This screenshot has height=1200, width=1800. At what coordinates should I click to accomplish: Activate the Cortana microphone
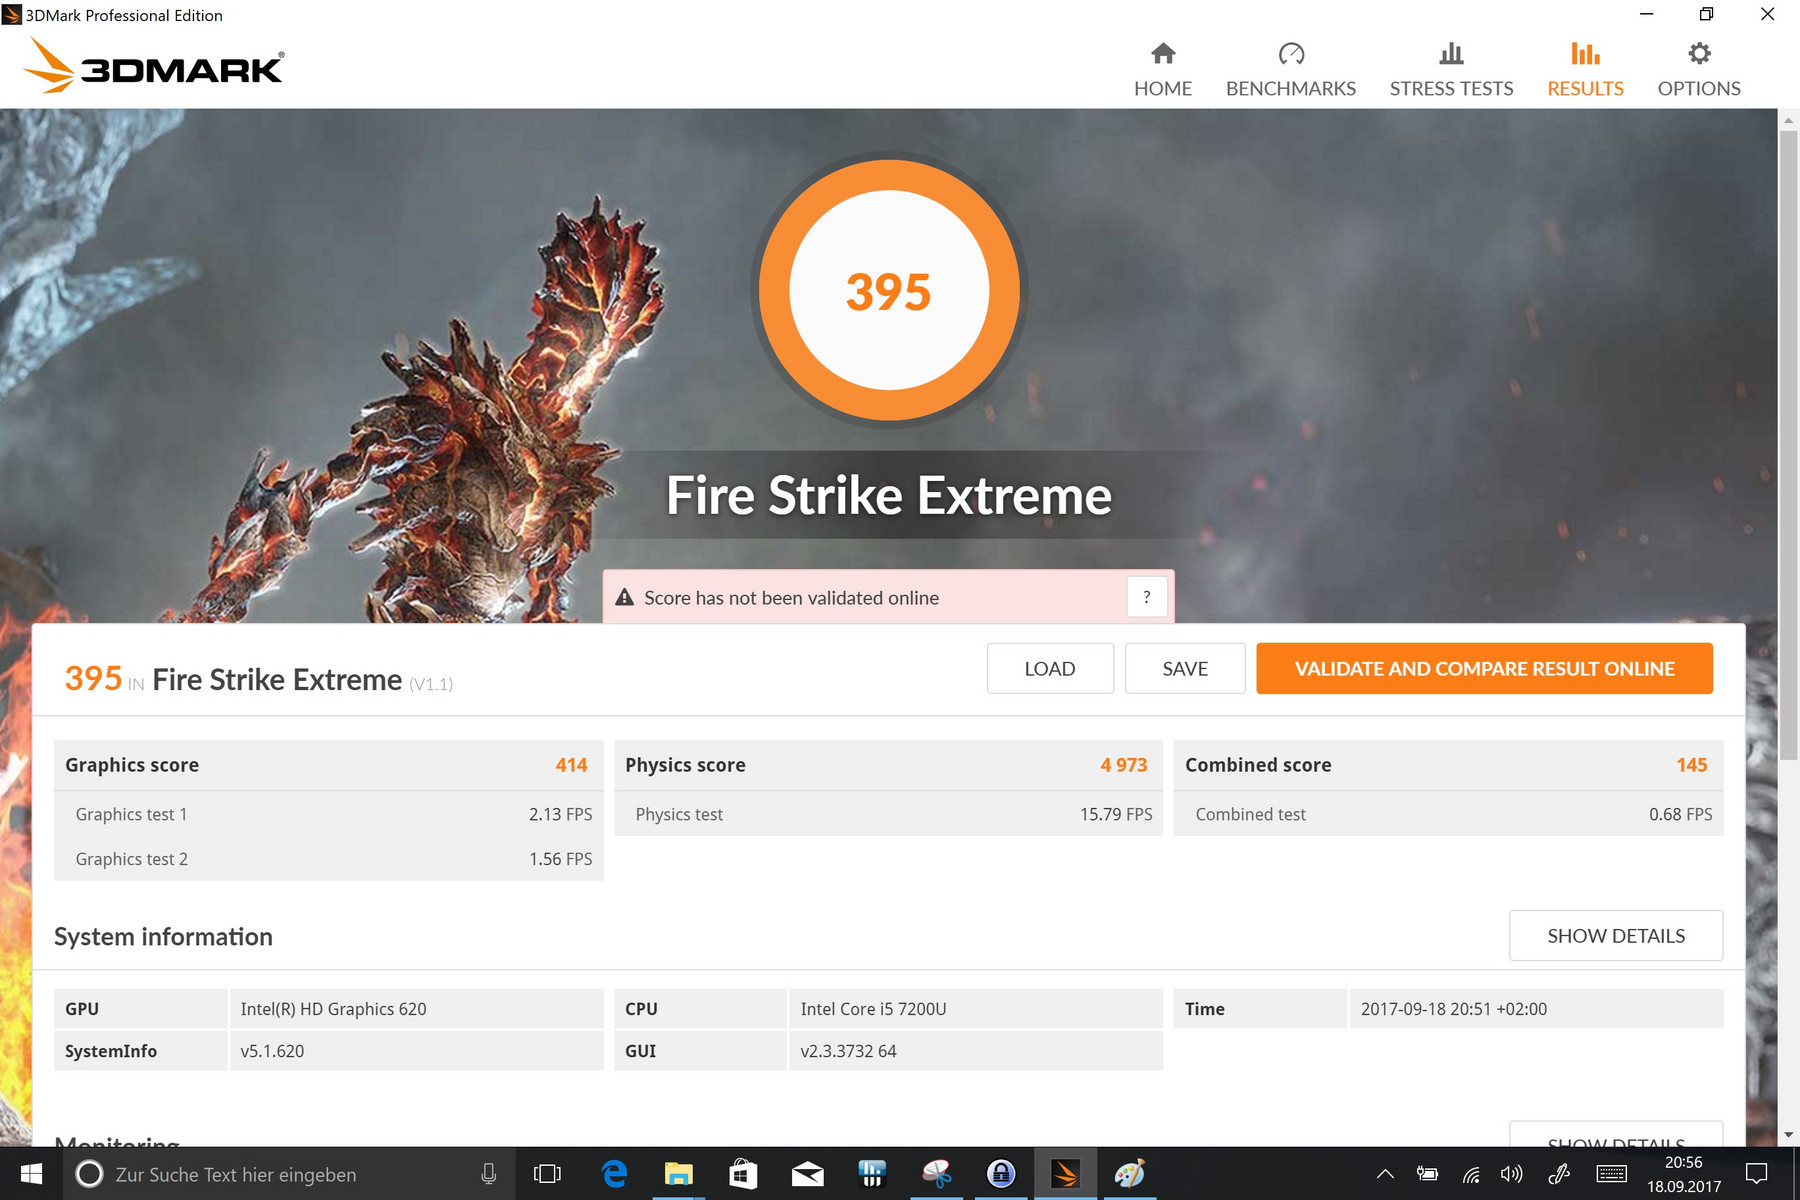point(489,1174)
